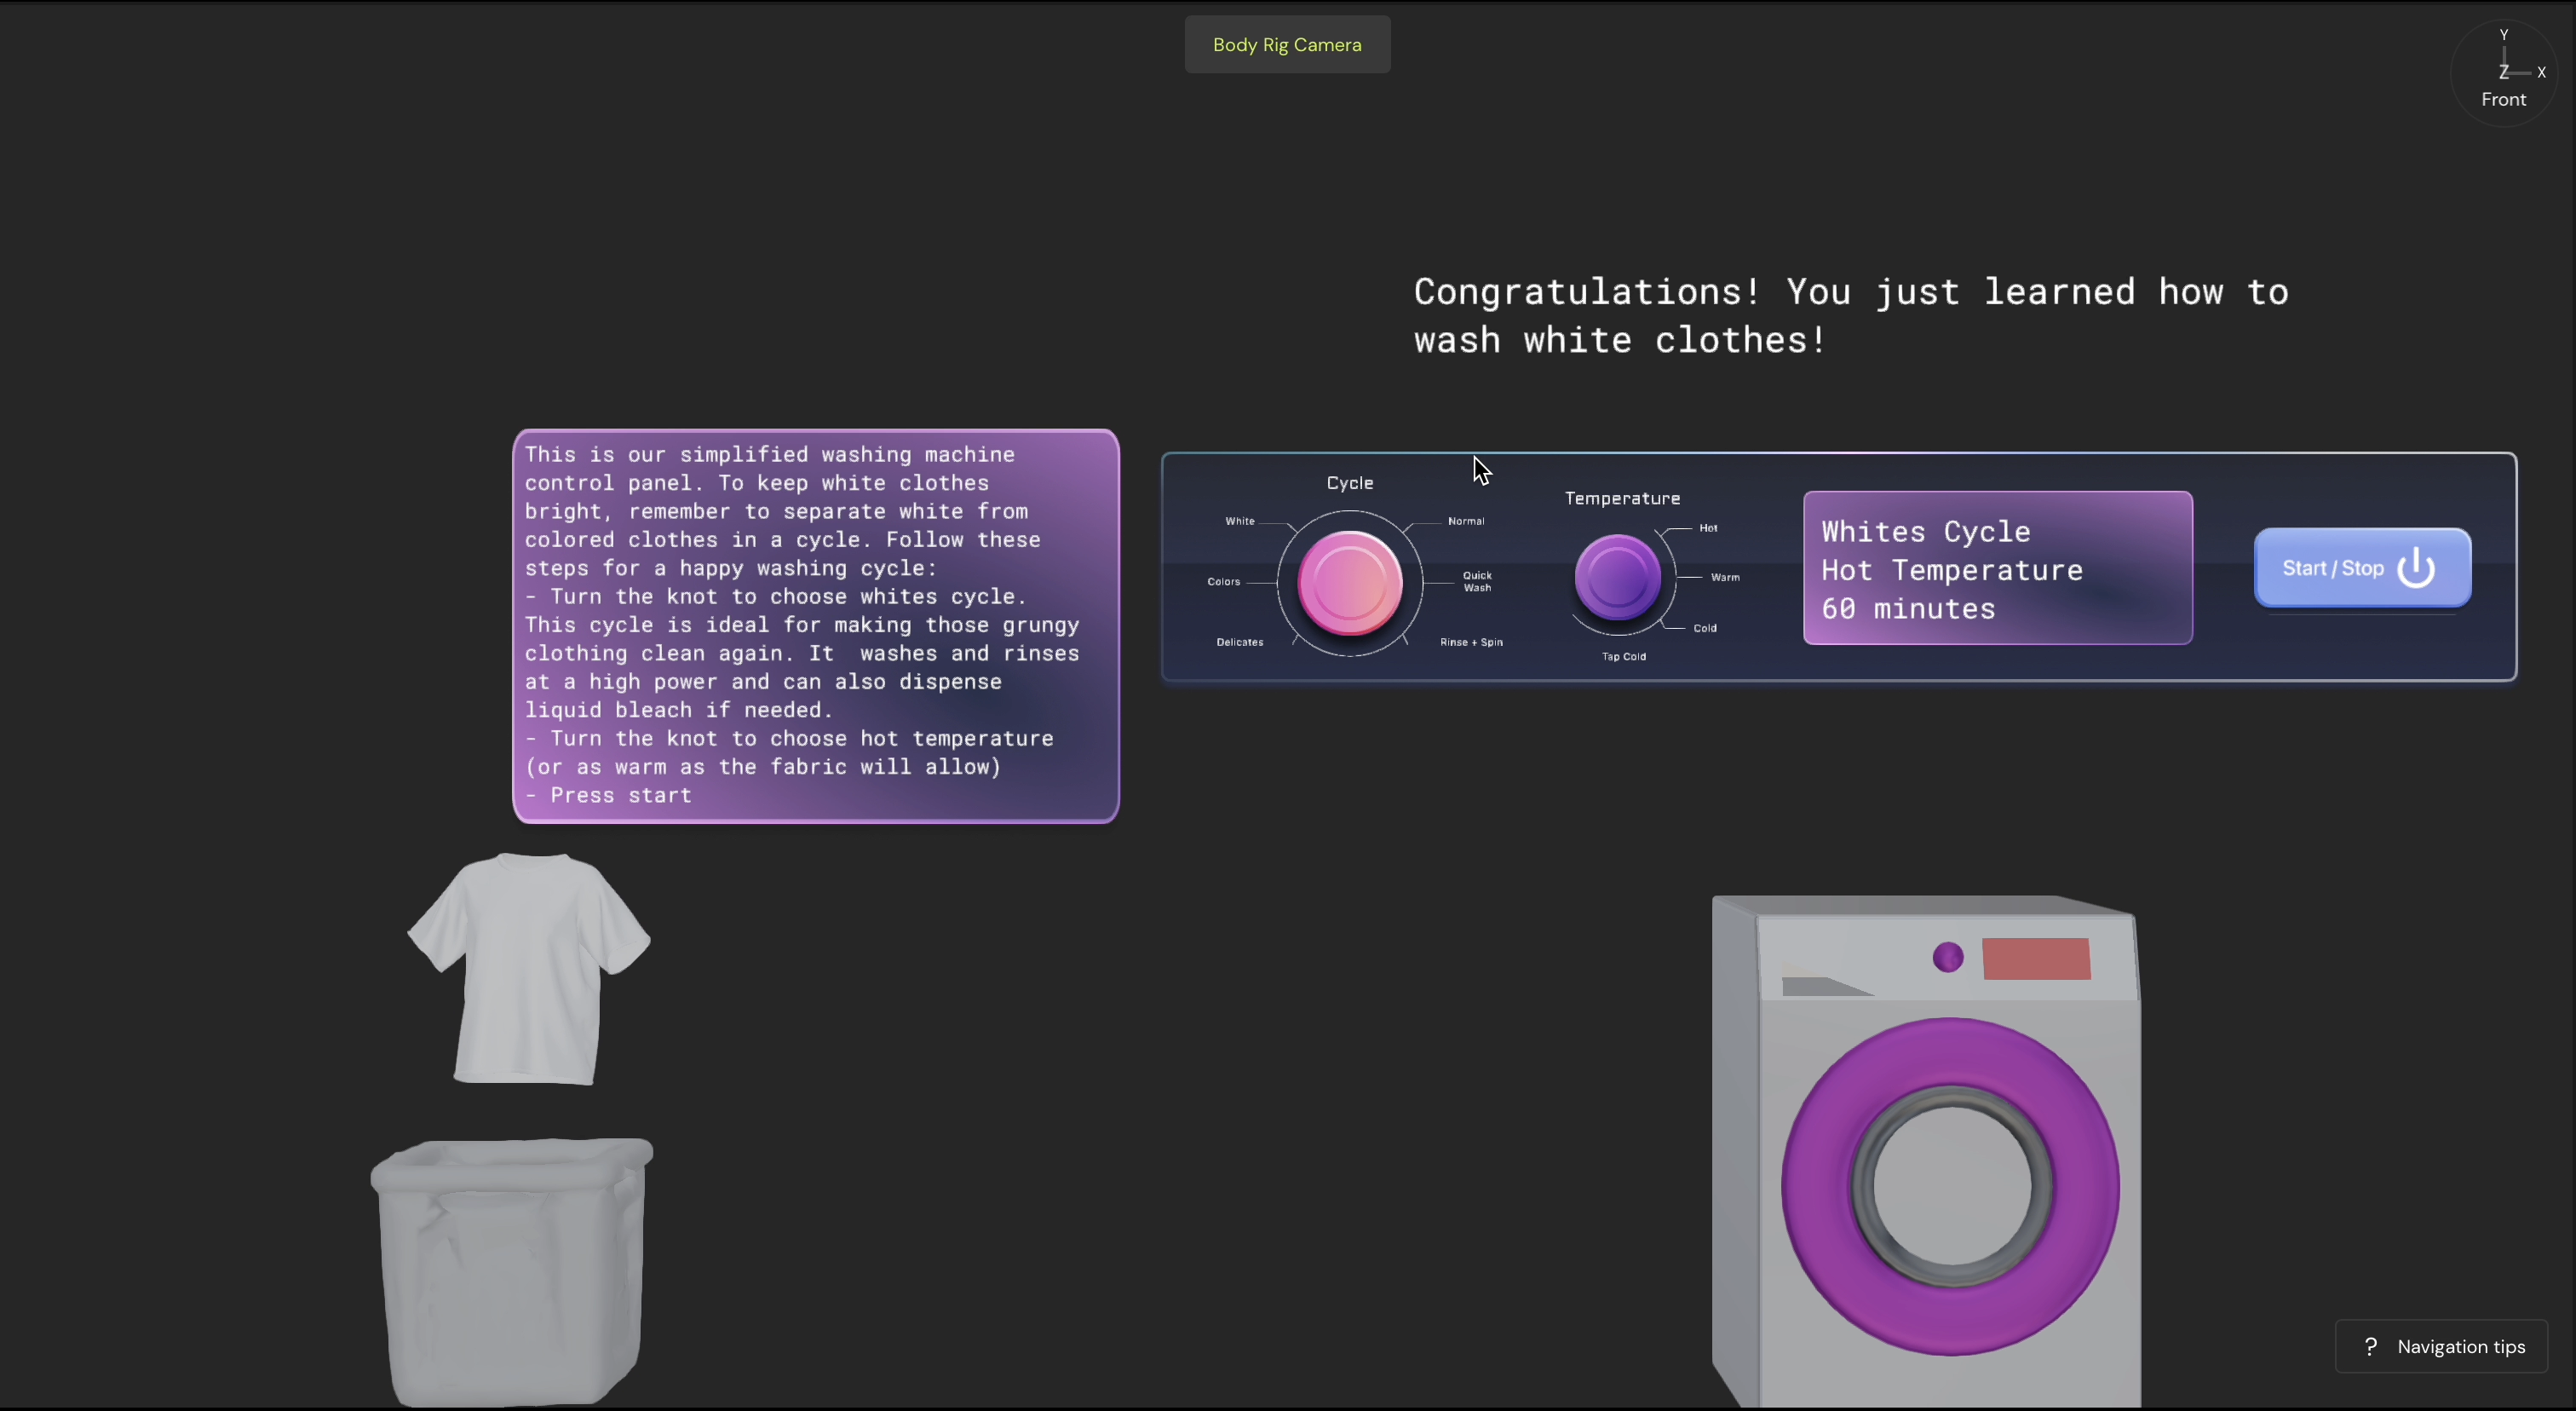Select the White cycle option
2576x1411 pixels.
[1240, 521]
